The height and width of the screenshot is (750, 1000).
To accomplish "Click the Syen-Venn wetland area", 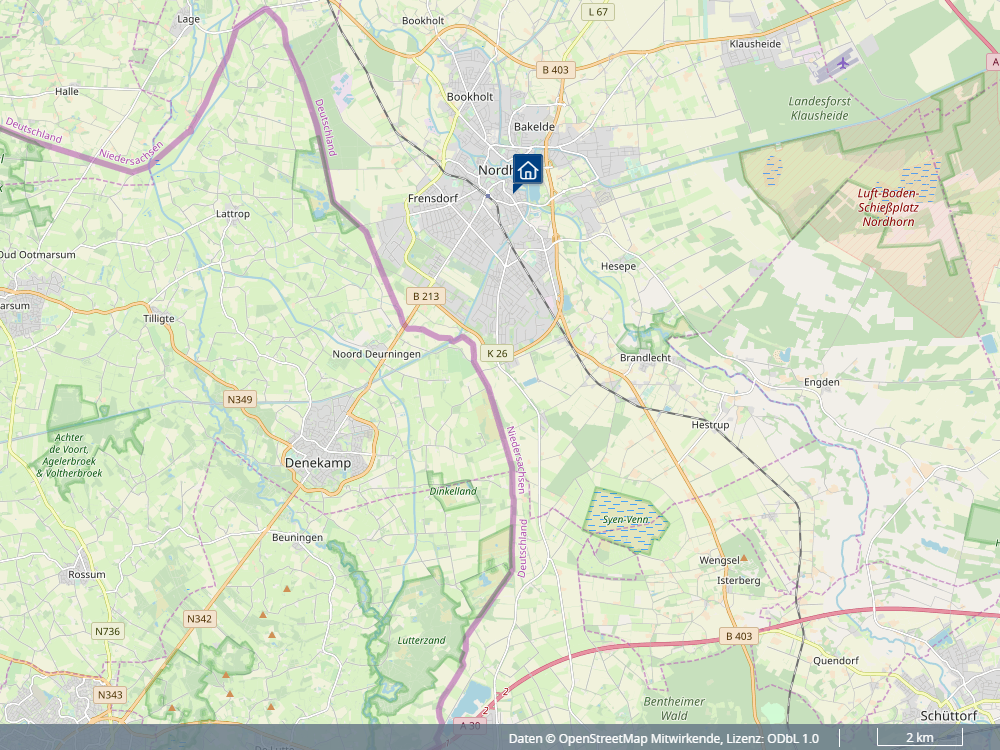I will point(626,520).
